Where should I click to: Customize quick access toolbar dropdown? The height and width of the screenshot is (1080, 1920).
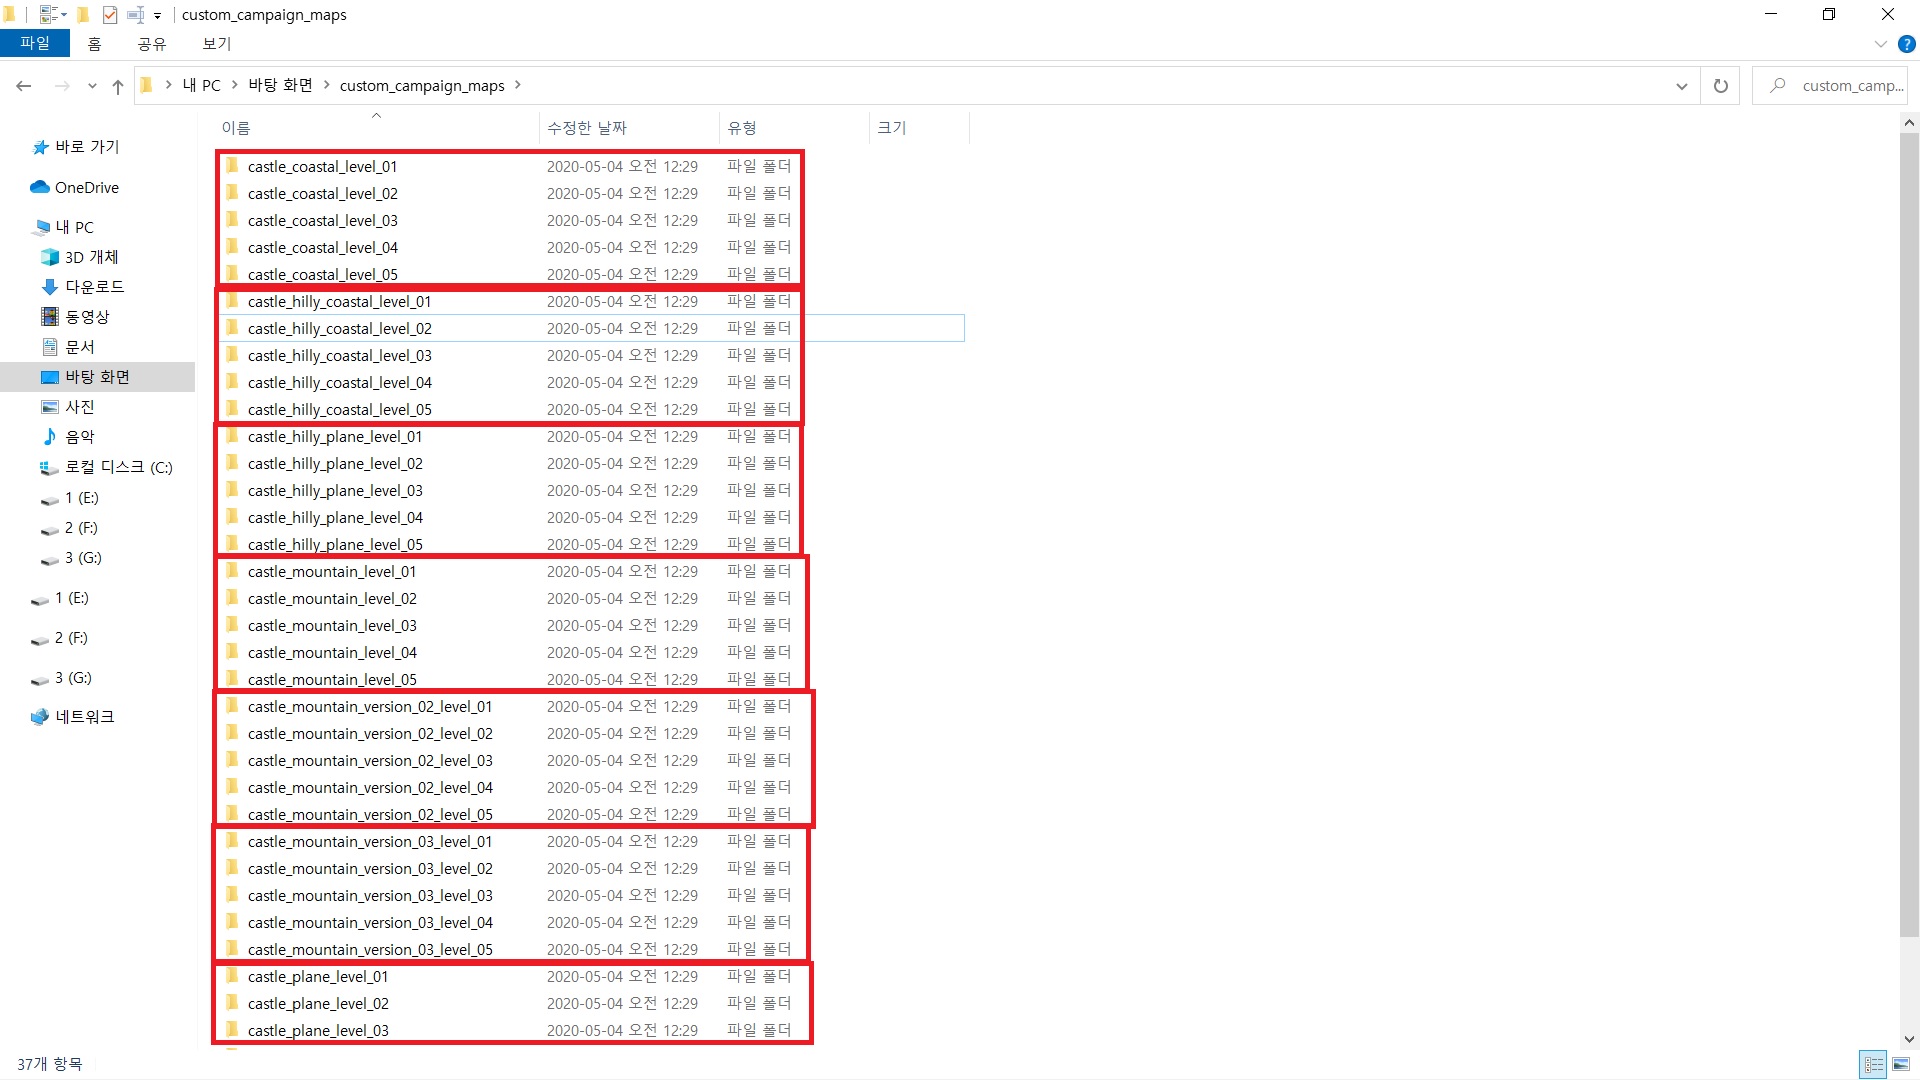pyautogui.click(x=157, y=15)
